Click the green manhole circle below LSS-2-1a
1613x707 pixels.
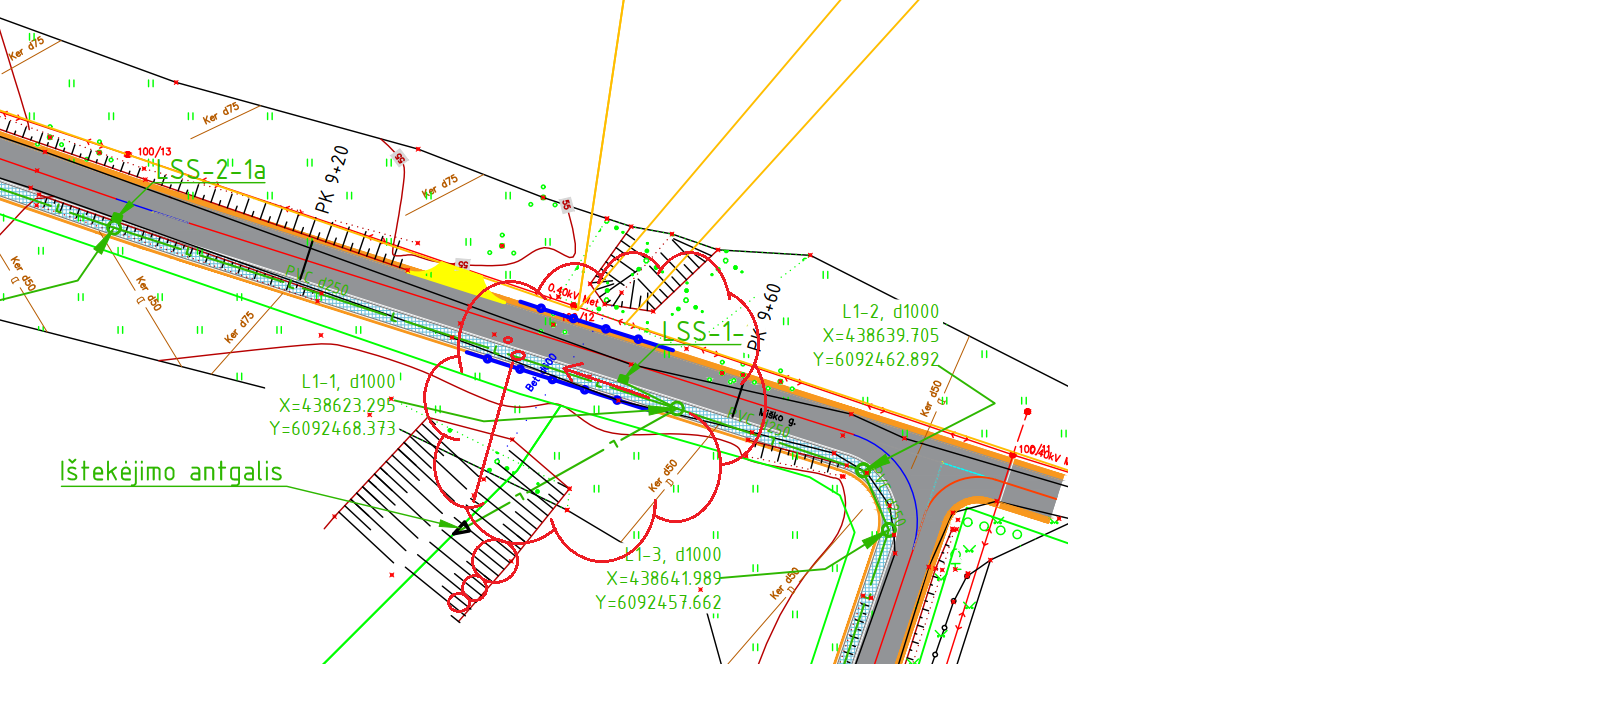(x=113, y=229)
